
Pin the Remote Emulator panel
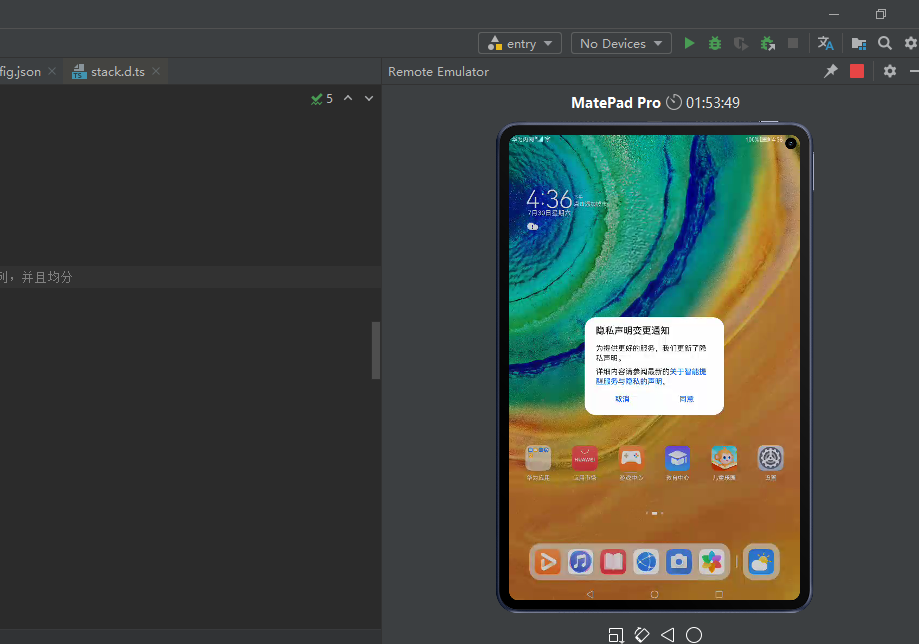(x=830, y=71)
